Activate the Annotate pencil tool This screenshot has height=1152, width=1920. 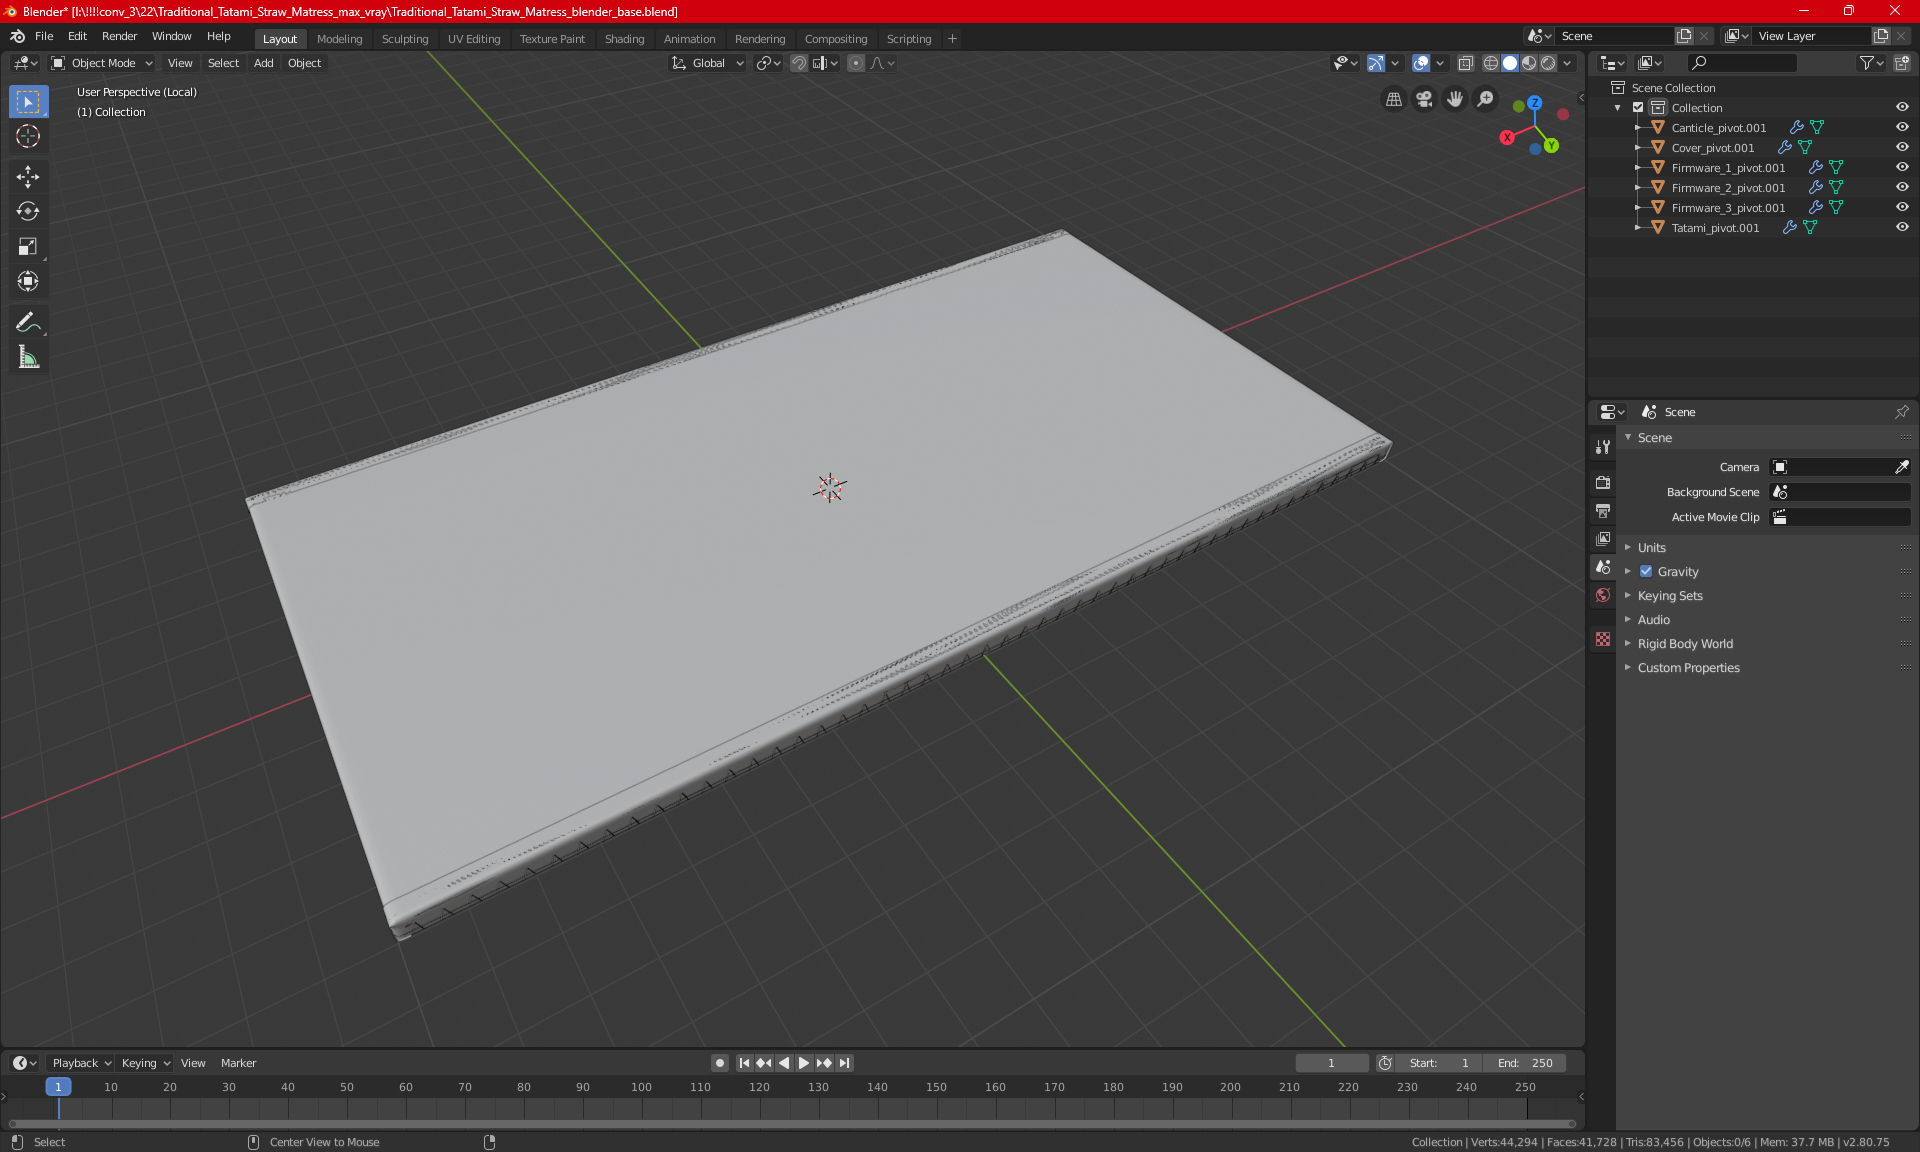point(28,322)
